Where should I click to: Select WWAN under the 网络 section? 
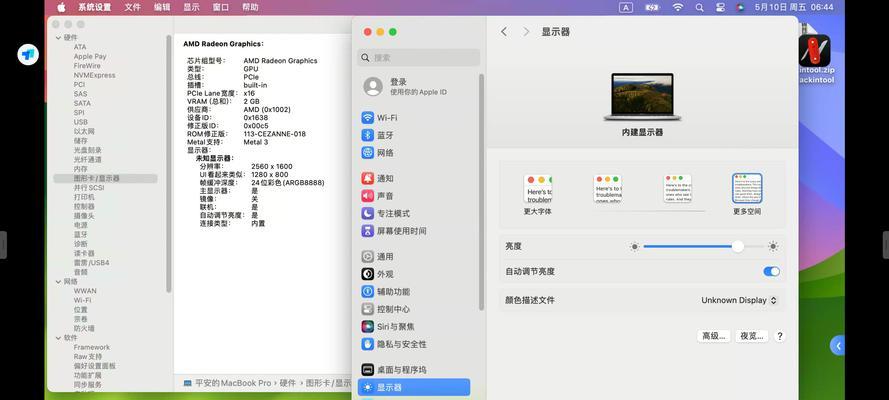pyautogui.click(x=85, y=291)
